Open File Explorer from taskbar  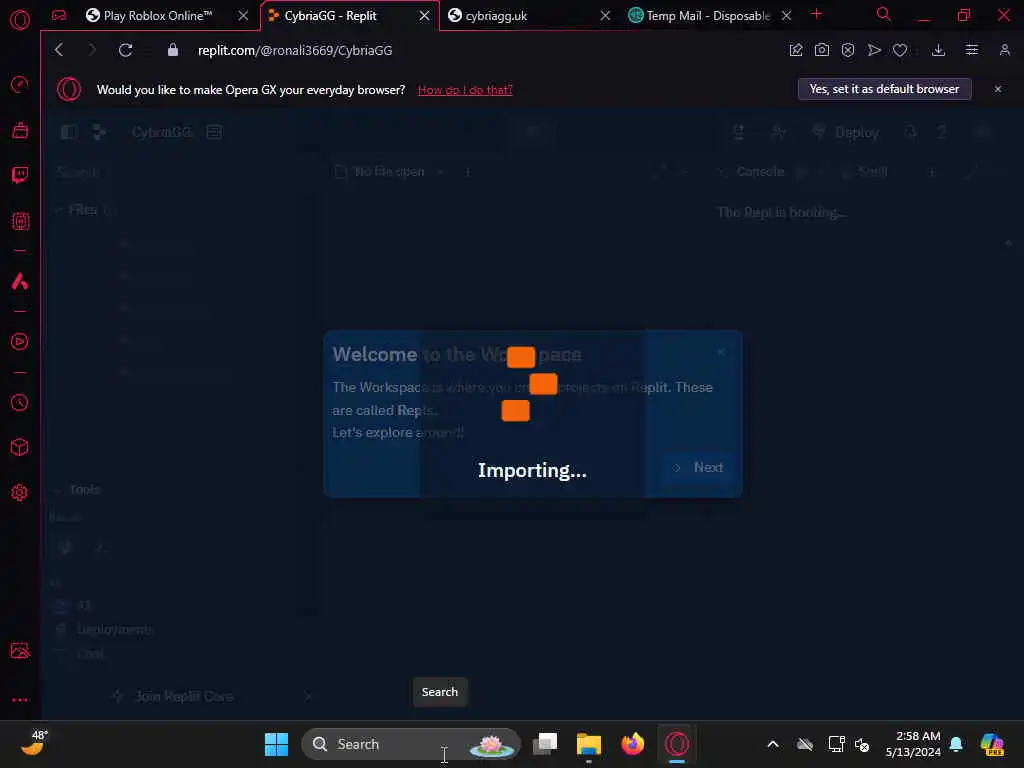[588, 744]
